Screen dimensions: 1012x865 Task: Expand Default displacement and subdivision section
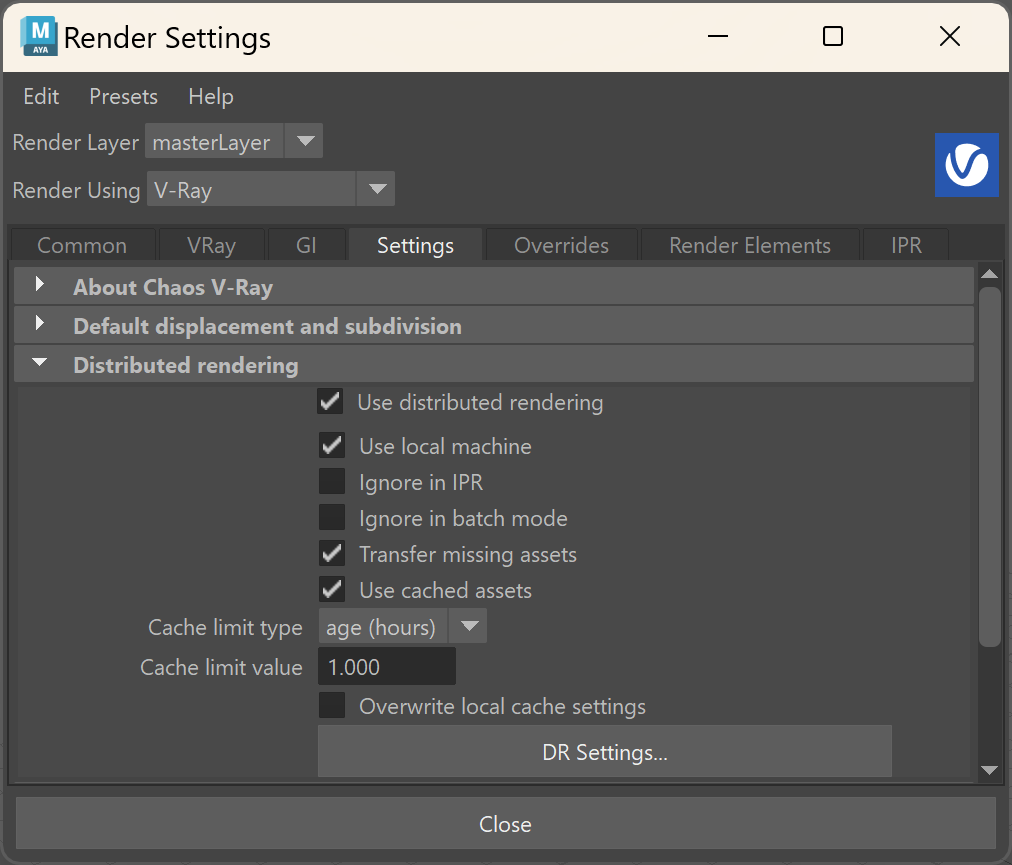pyautogui.click(x=494, y=326)
